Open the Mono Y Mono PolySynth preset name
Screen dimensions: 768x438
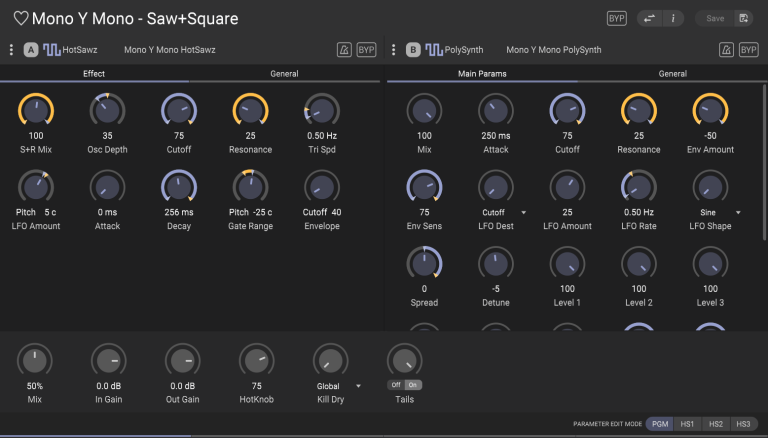553,49
